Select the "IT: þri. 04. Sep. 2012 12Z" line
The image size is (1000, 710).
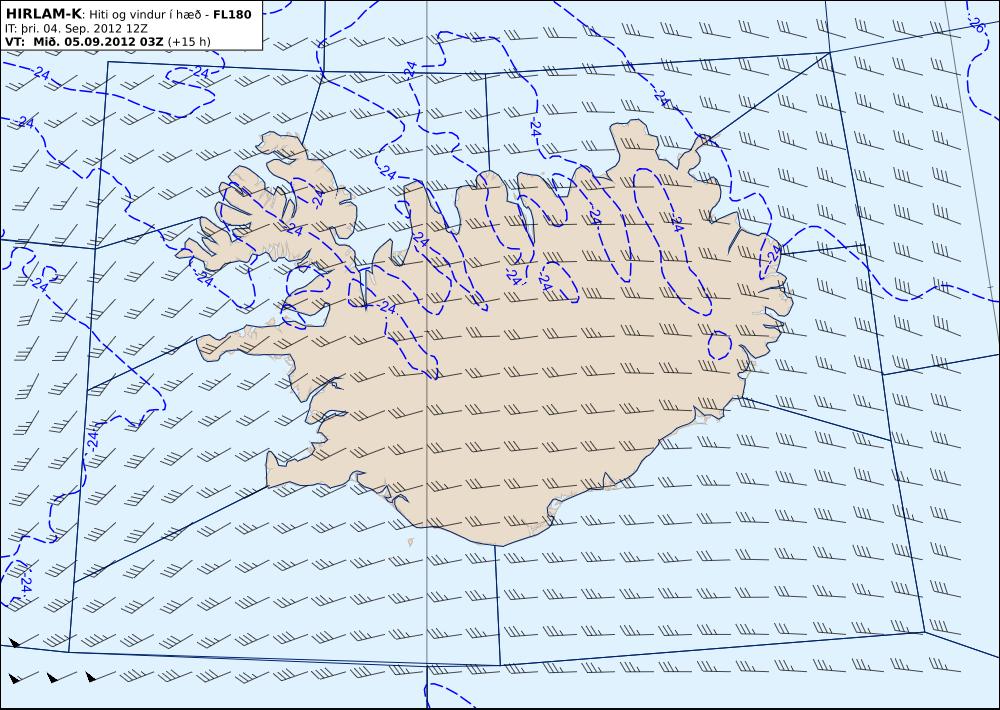coord(76,28)
